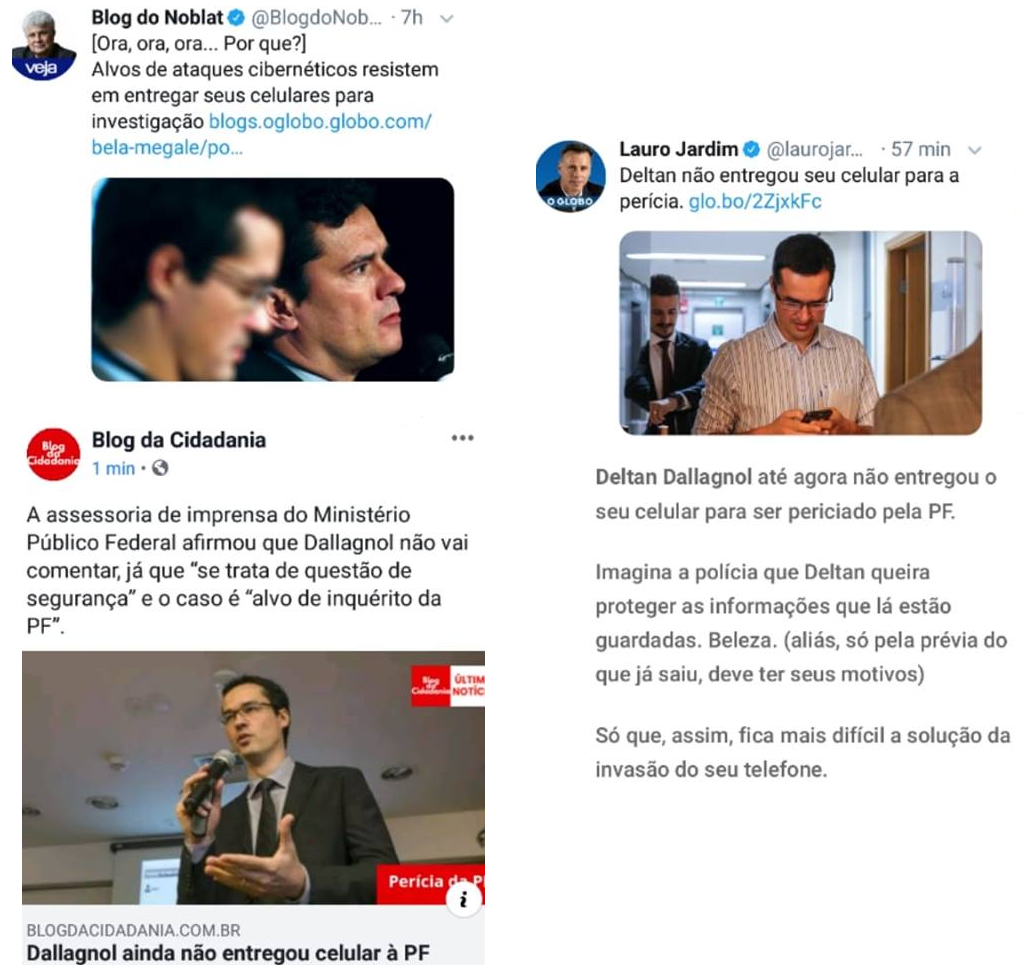Open link info icon on article preview
The image size is (1027, 979).
464,899
